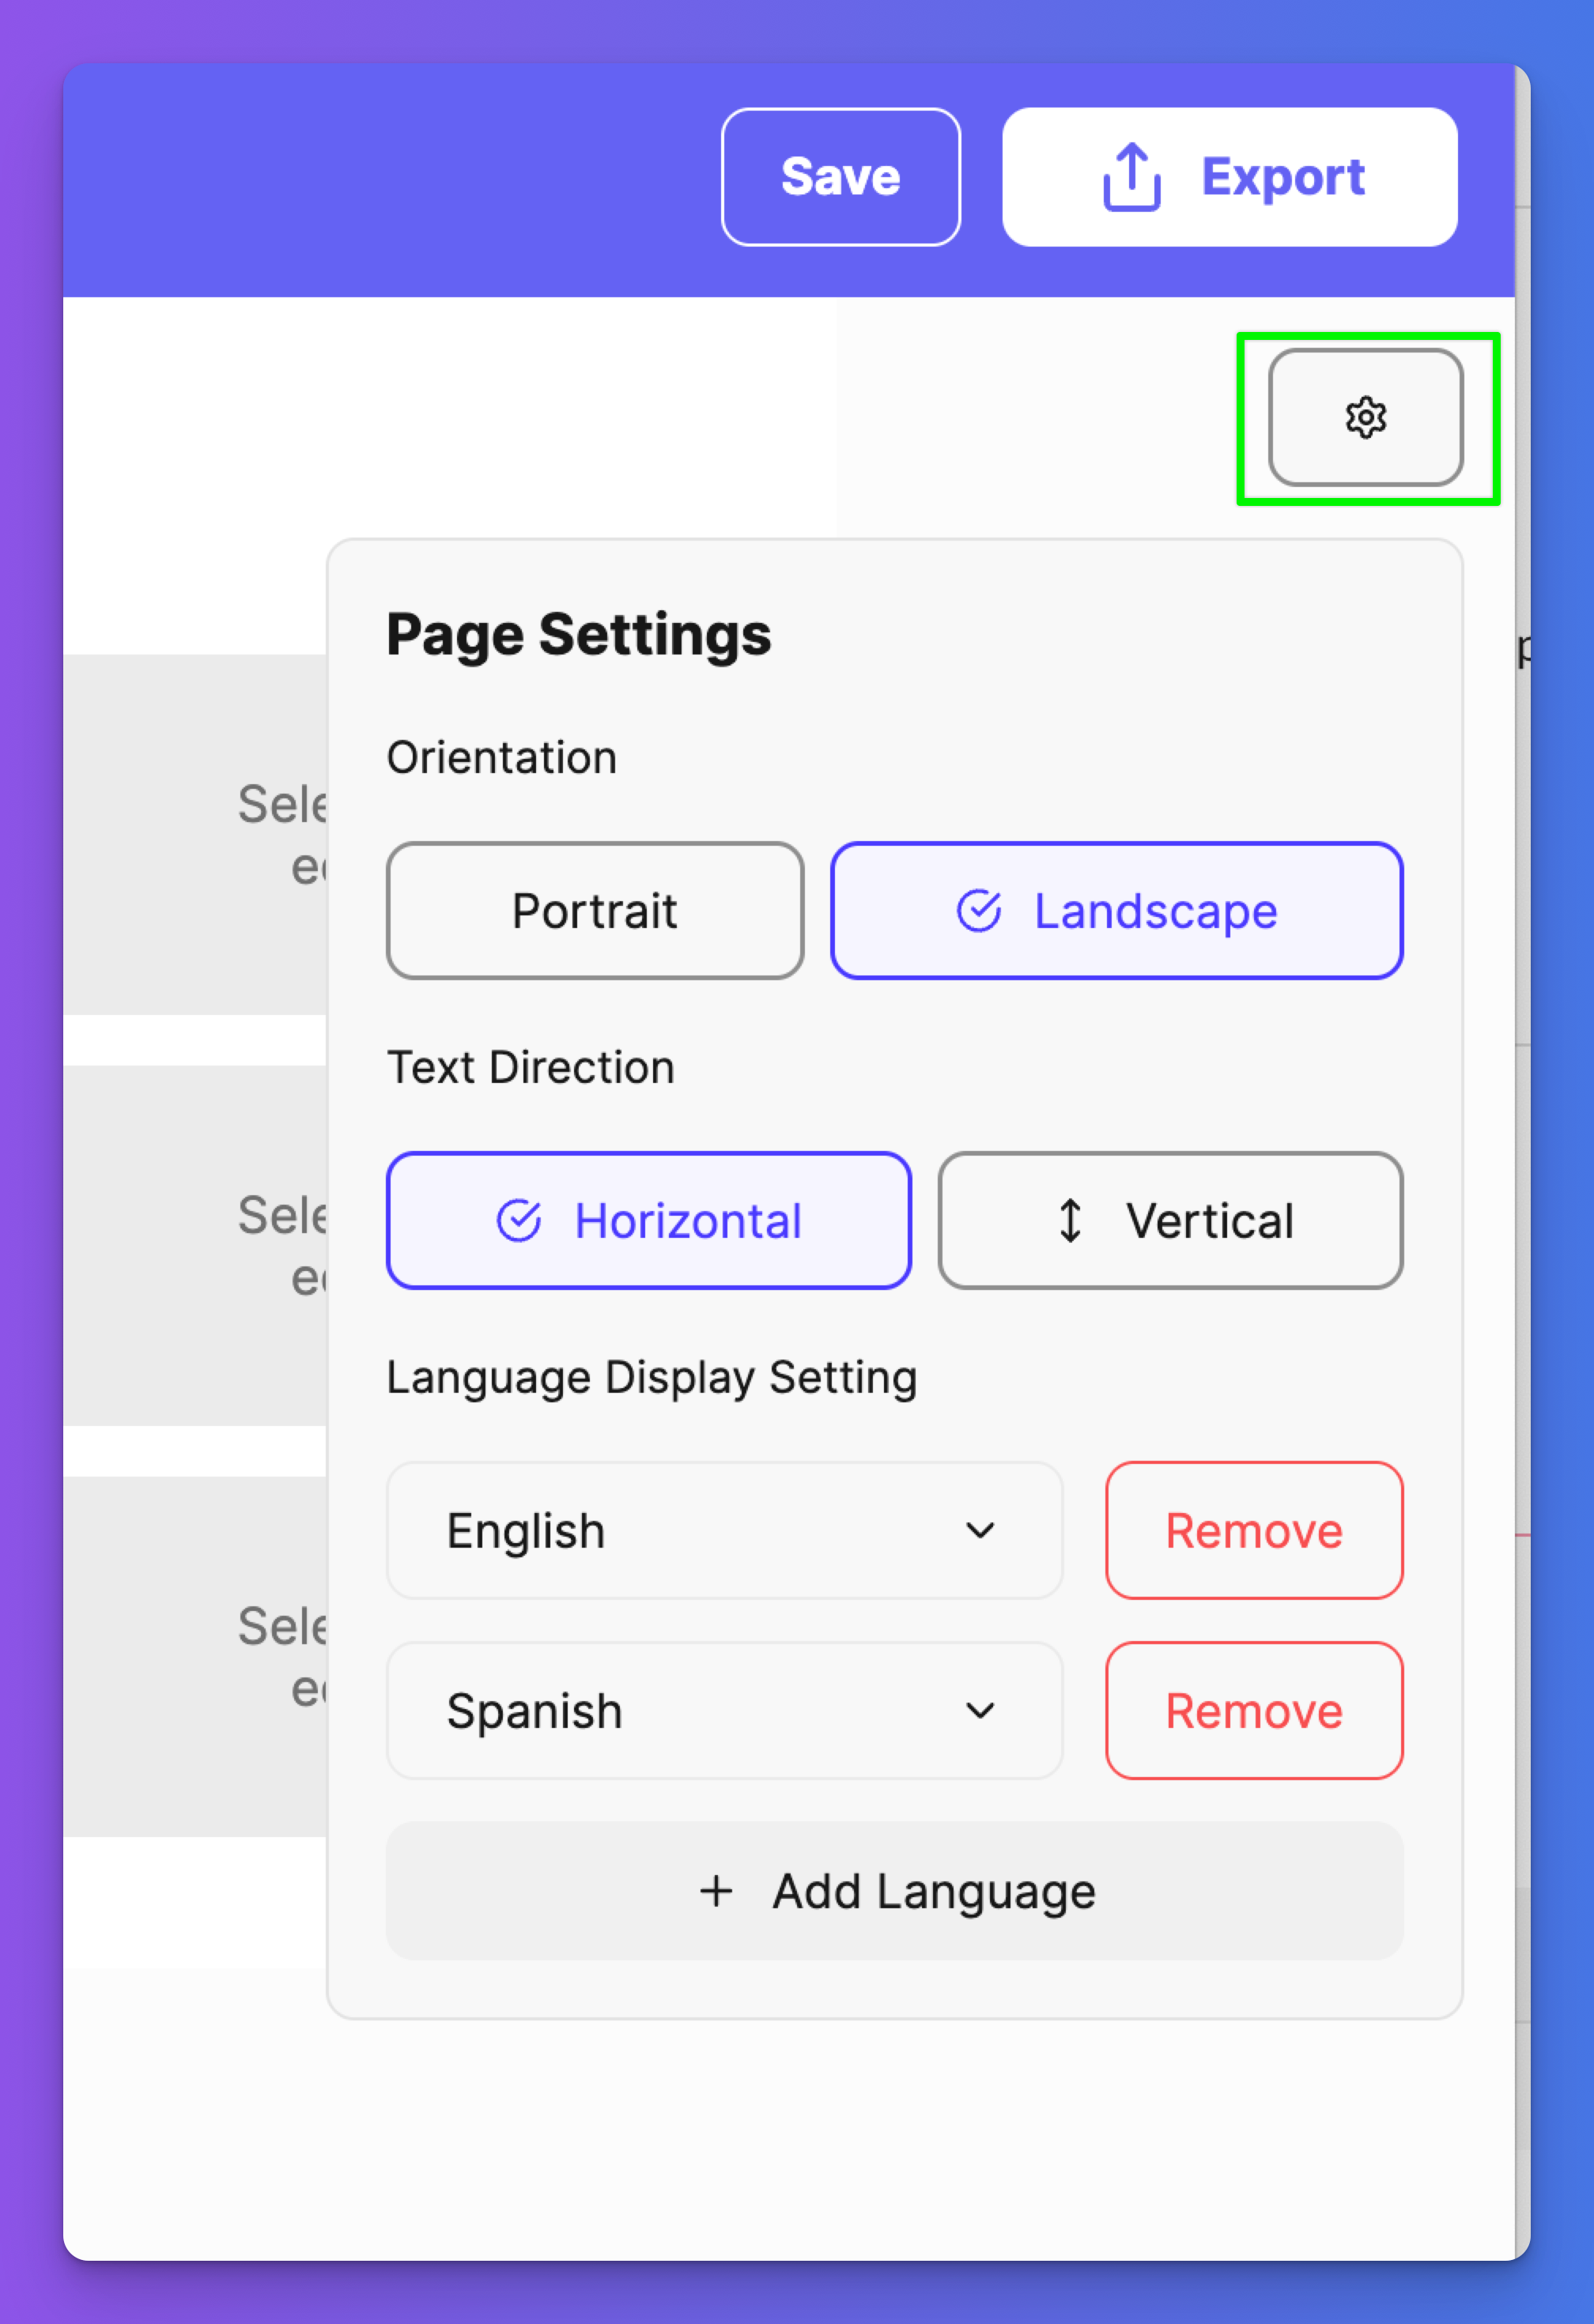Click the up-down arrow icon on Vertical
1594x2324 pixels.
[x=1070, y=1221]
